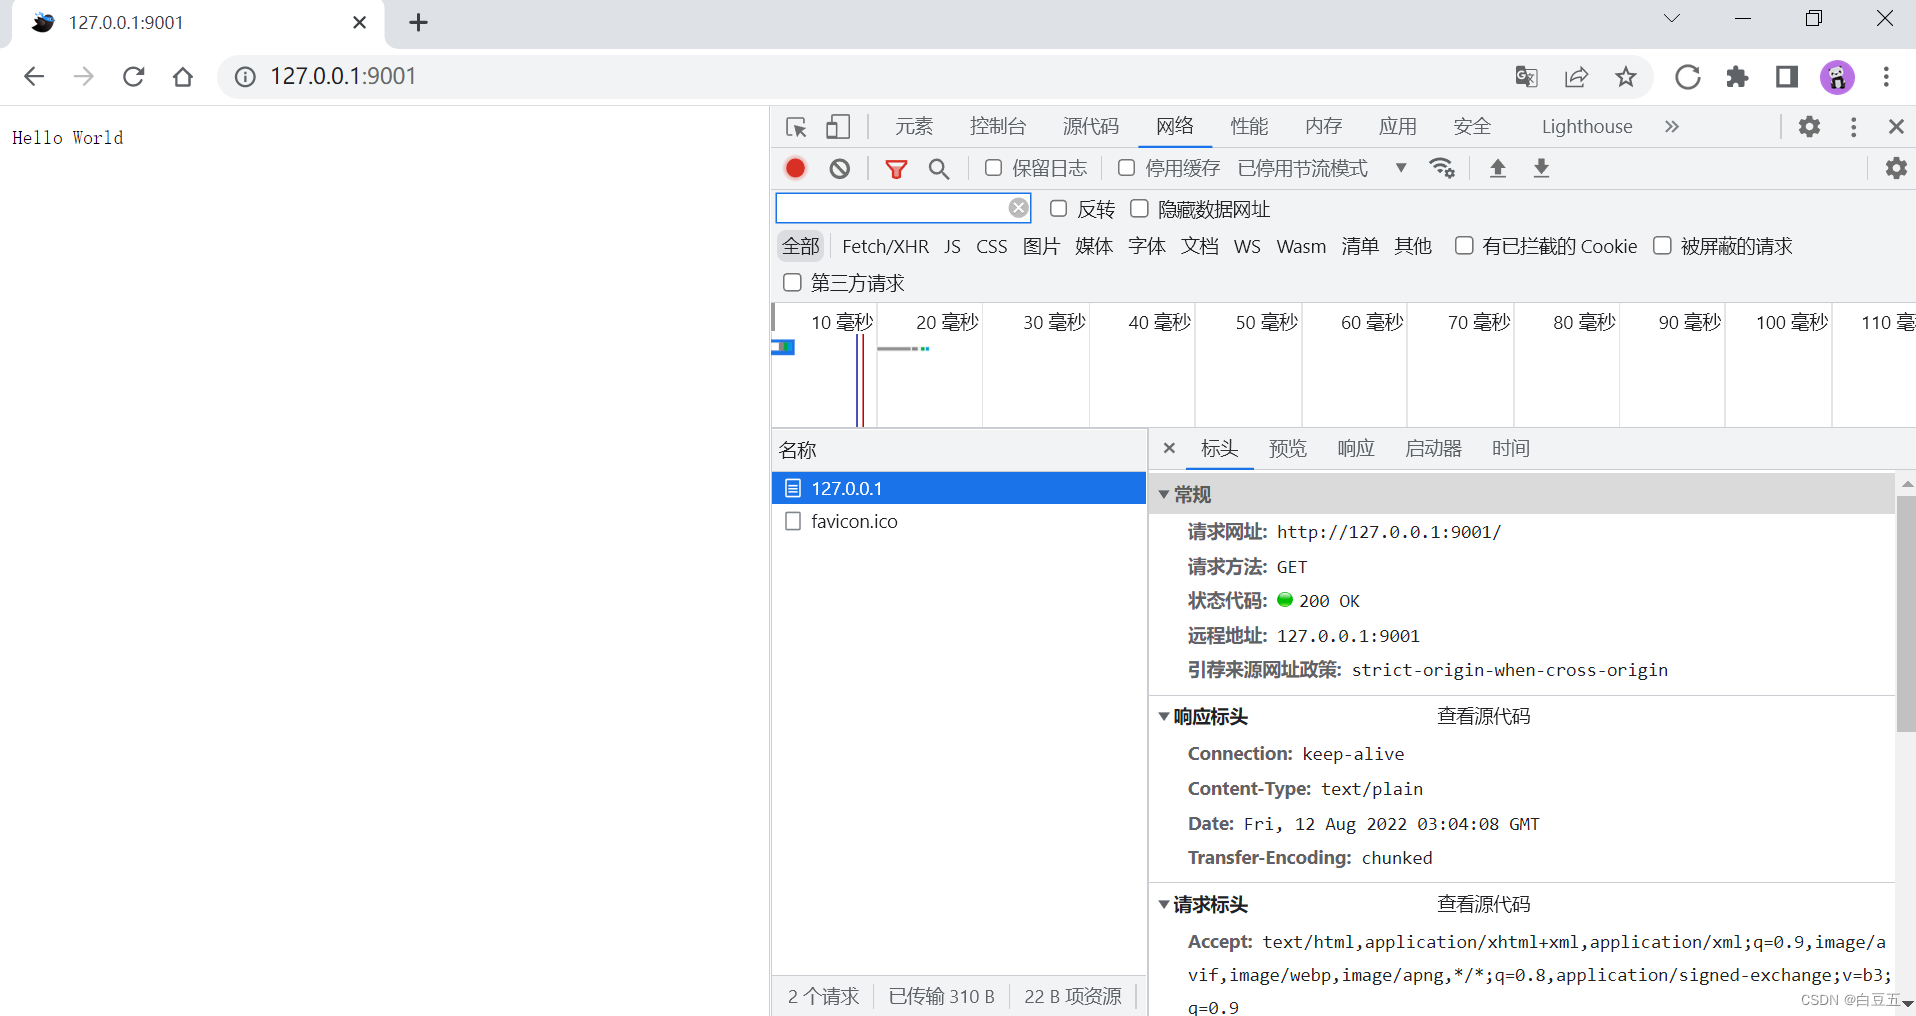Check 有已拦截的 Cookie checkbox
The image size is (1916, 1016).
[x=1464, y=246]
